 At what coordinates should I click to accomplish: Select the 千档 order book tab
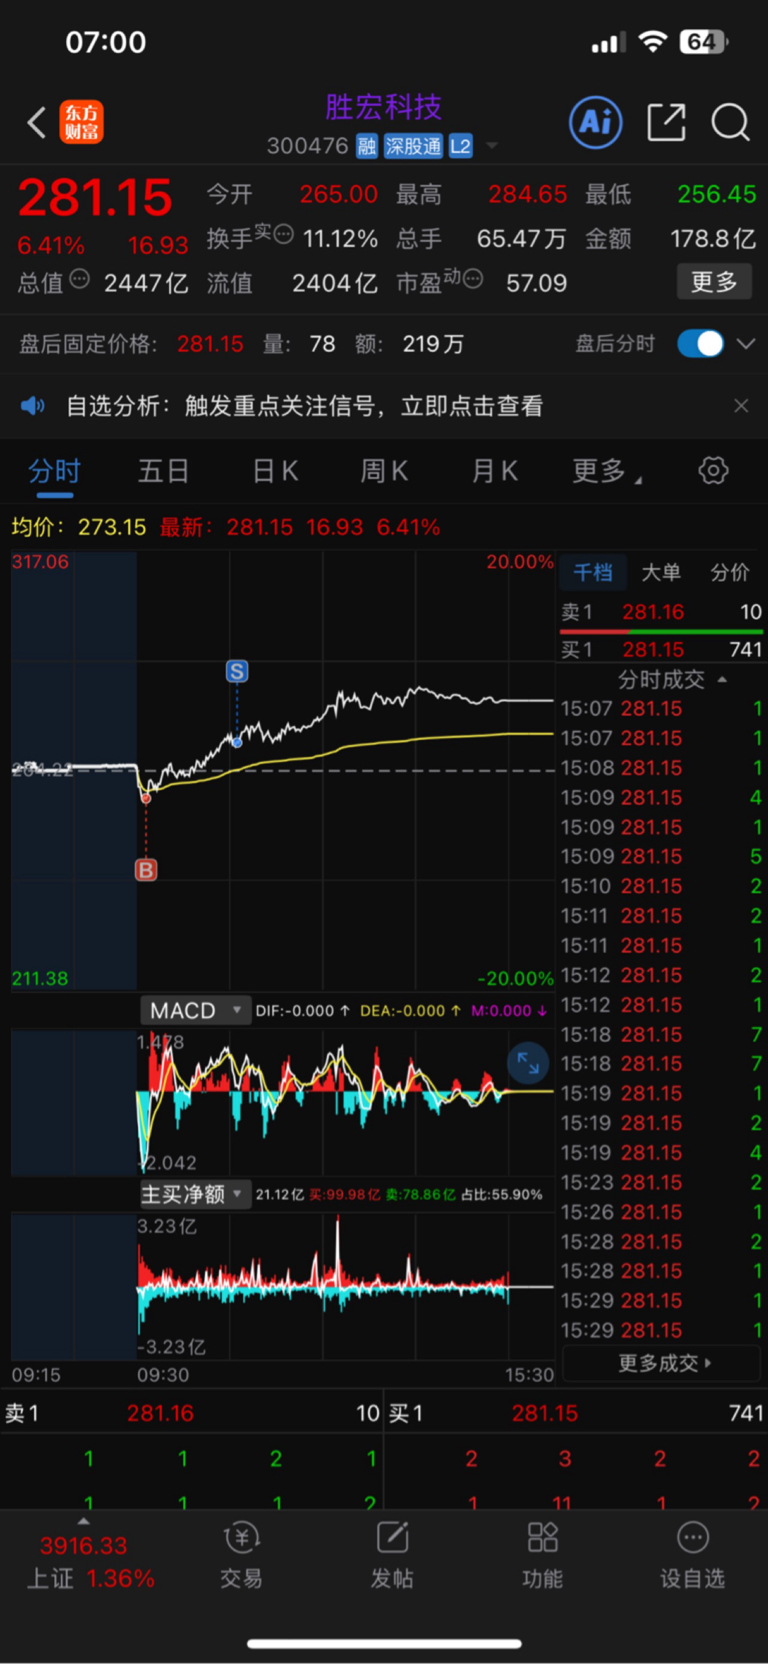[593, 572]
